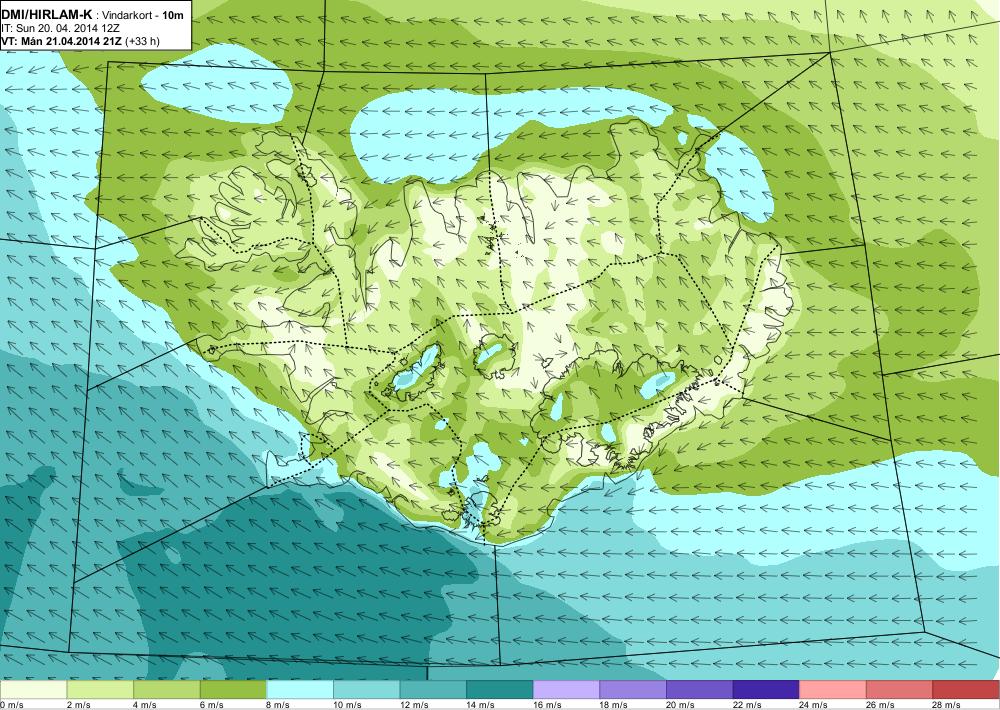Click the '24 m/s' legend label
Screen dimensions: 1000x710
814,705
